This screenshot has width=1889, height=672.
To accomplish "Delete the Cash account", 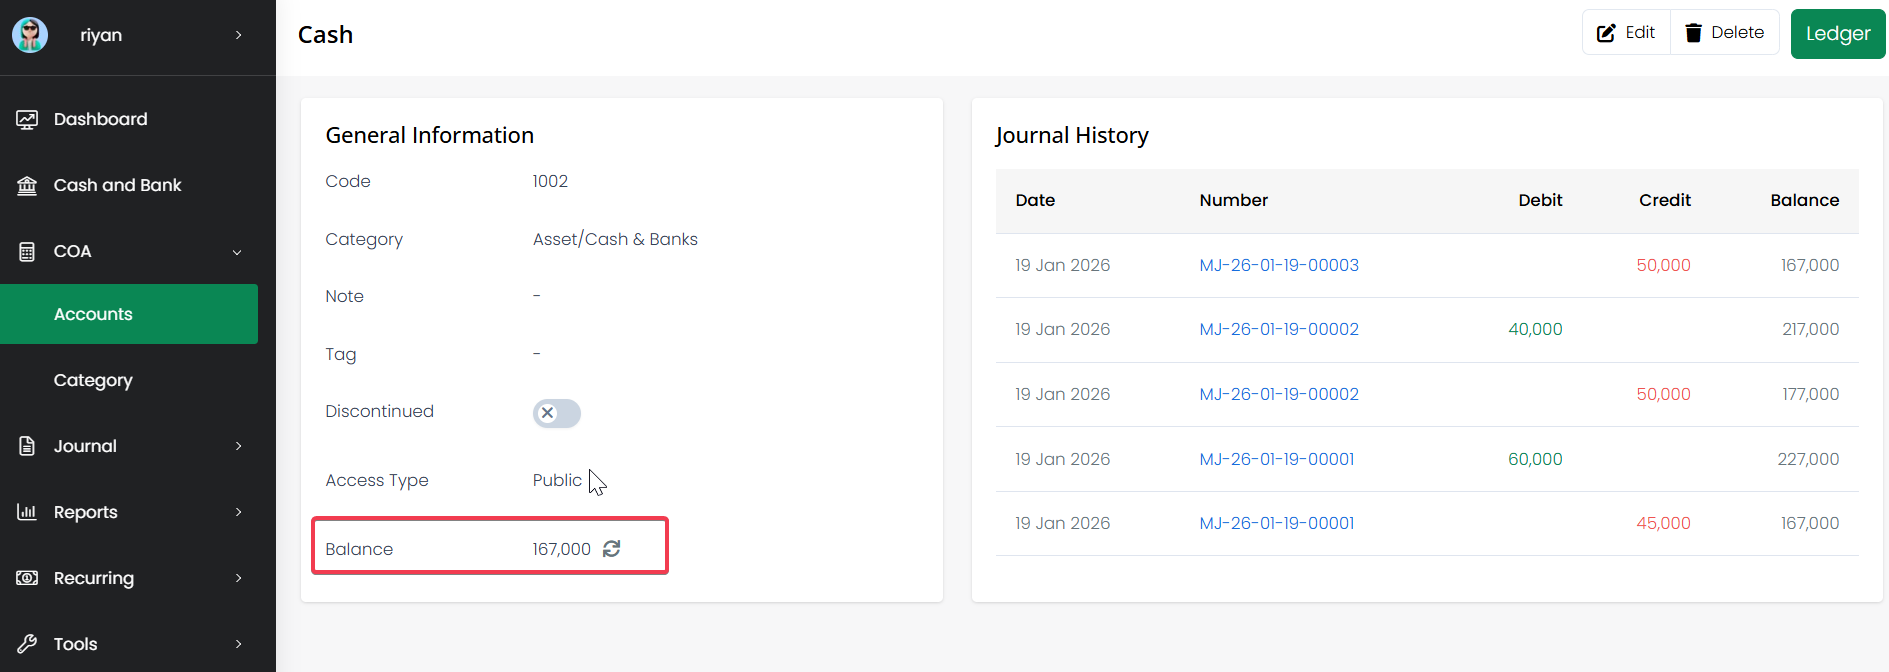I will (x=1725, y=33).
